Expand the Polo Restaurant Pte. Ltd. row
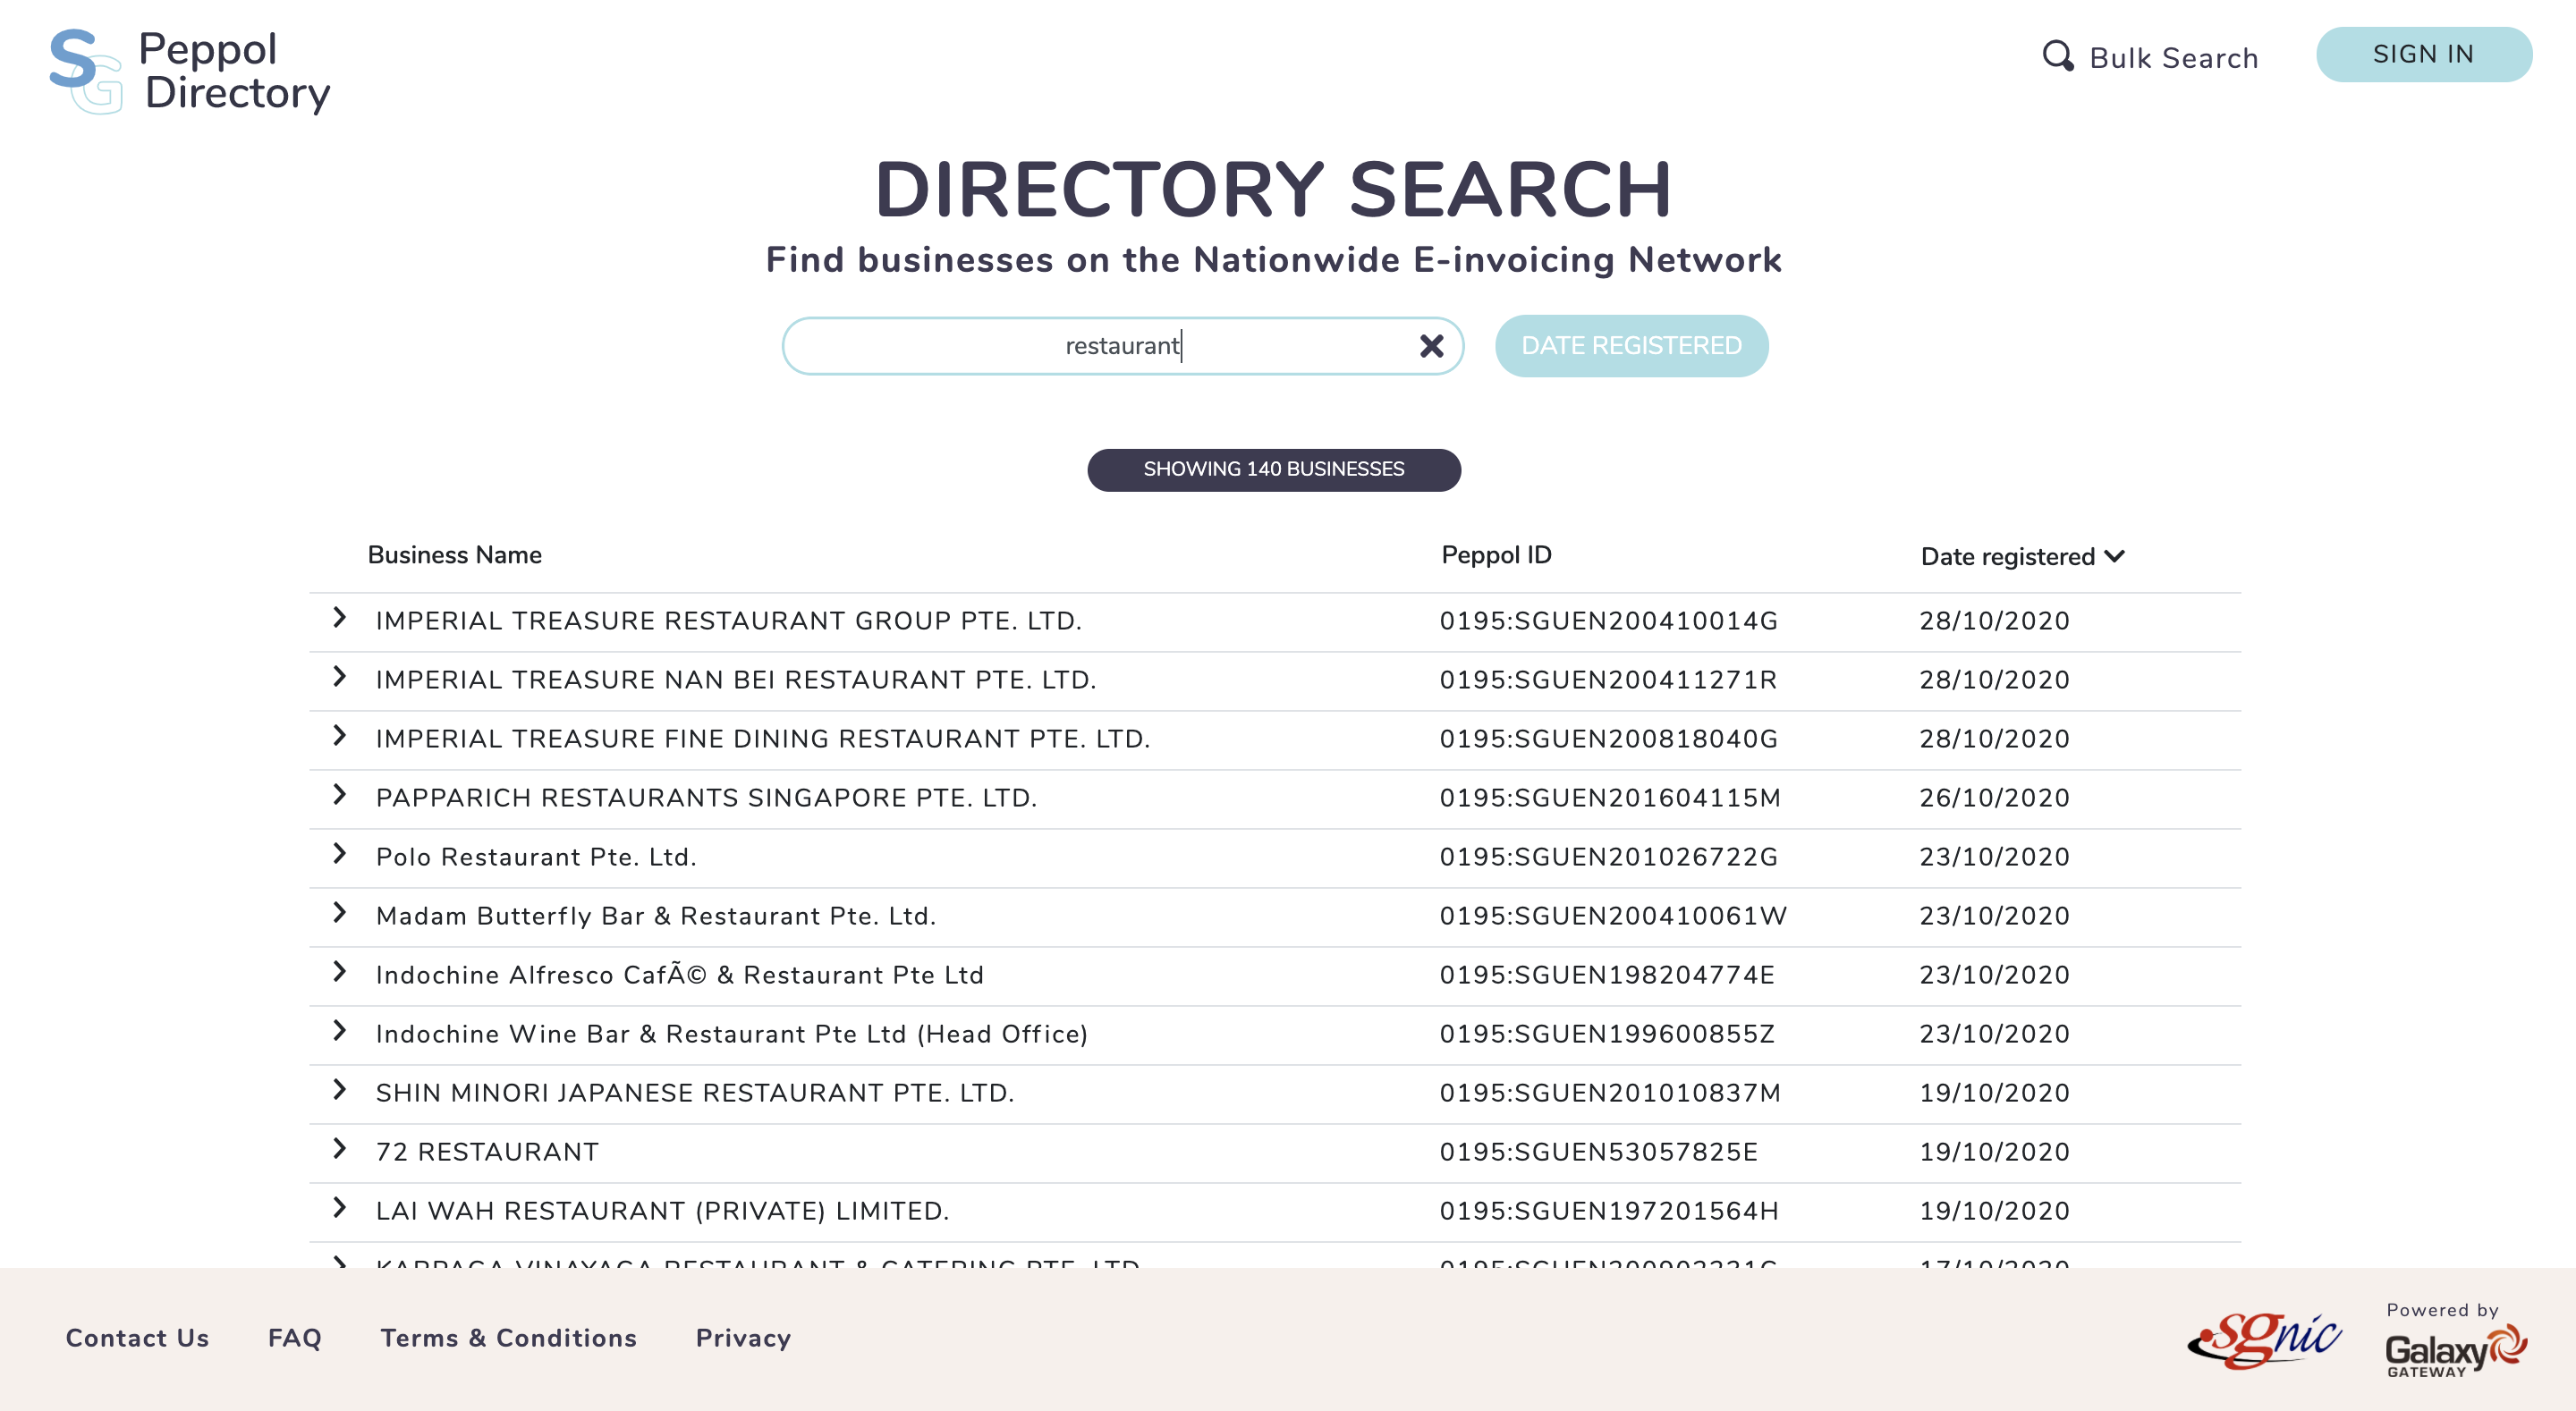The height and width of the screenshot is (1411, 2576). 340,854
